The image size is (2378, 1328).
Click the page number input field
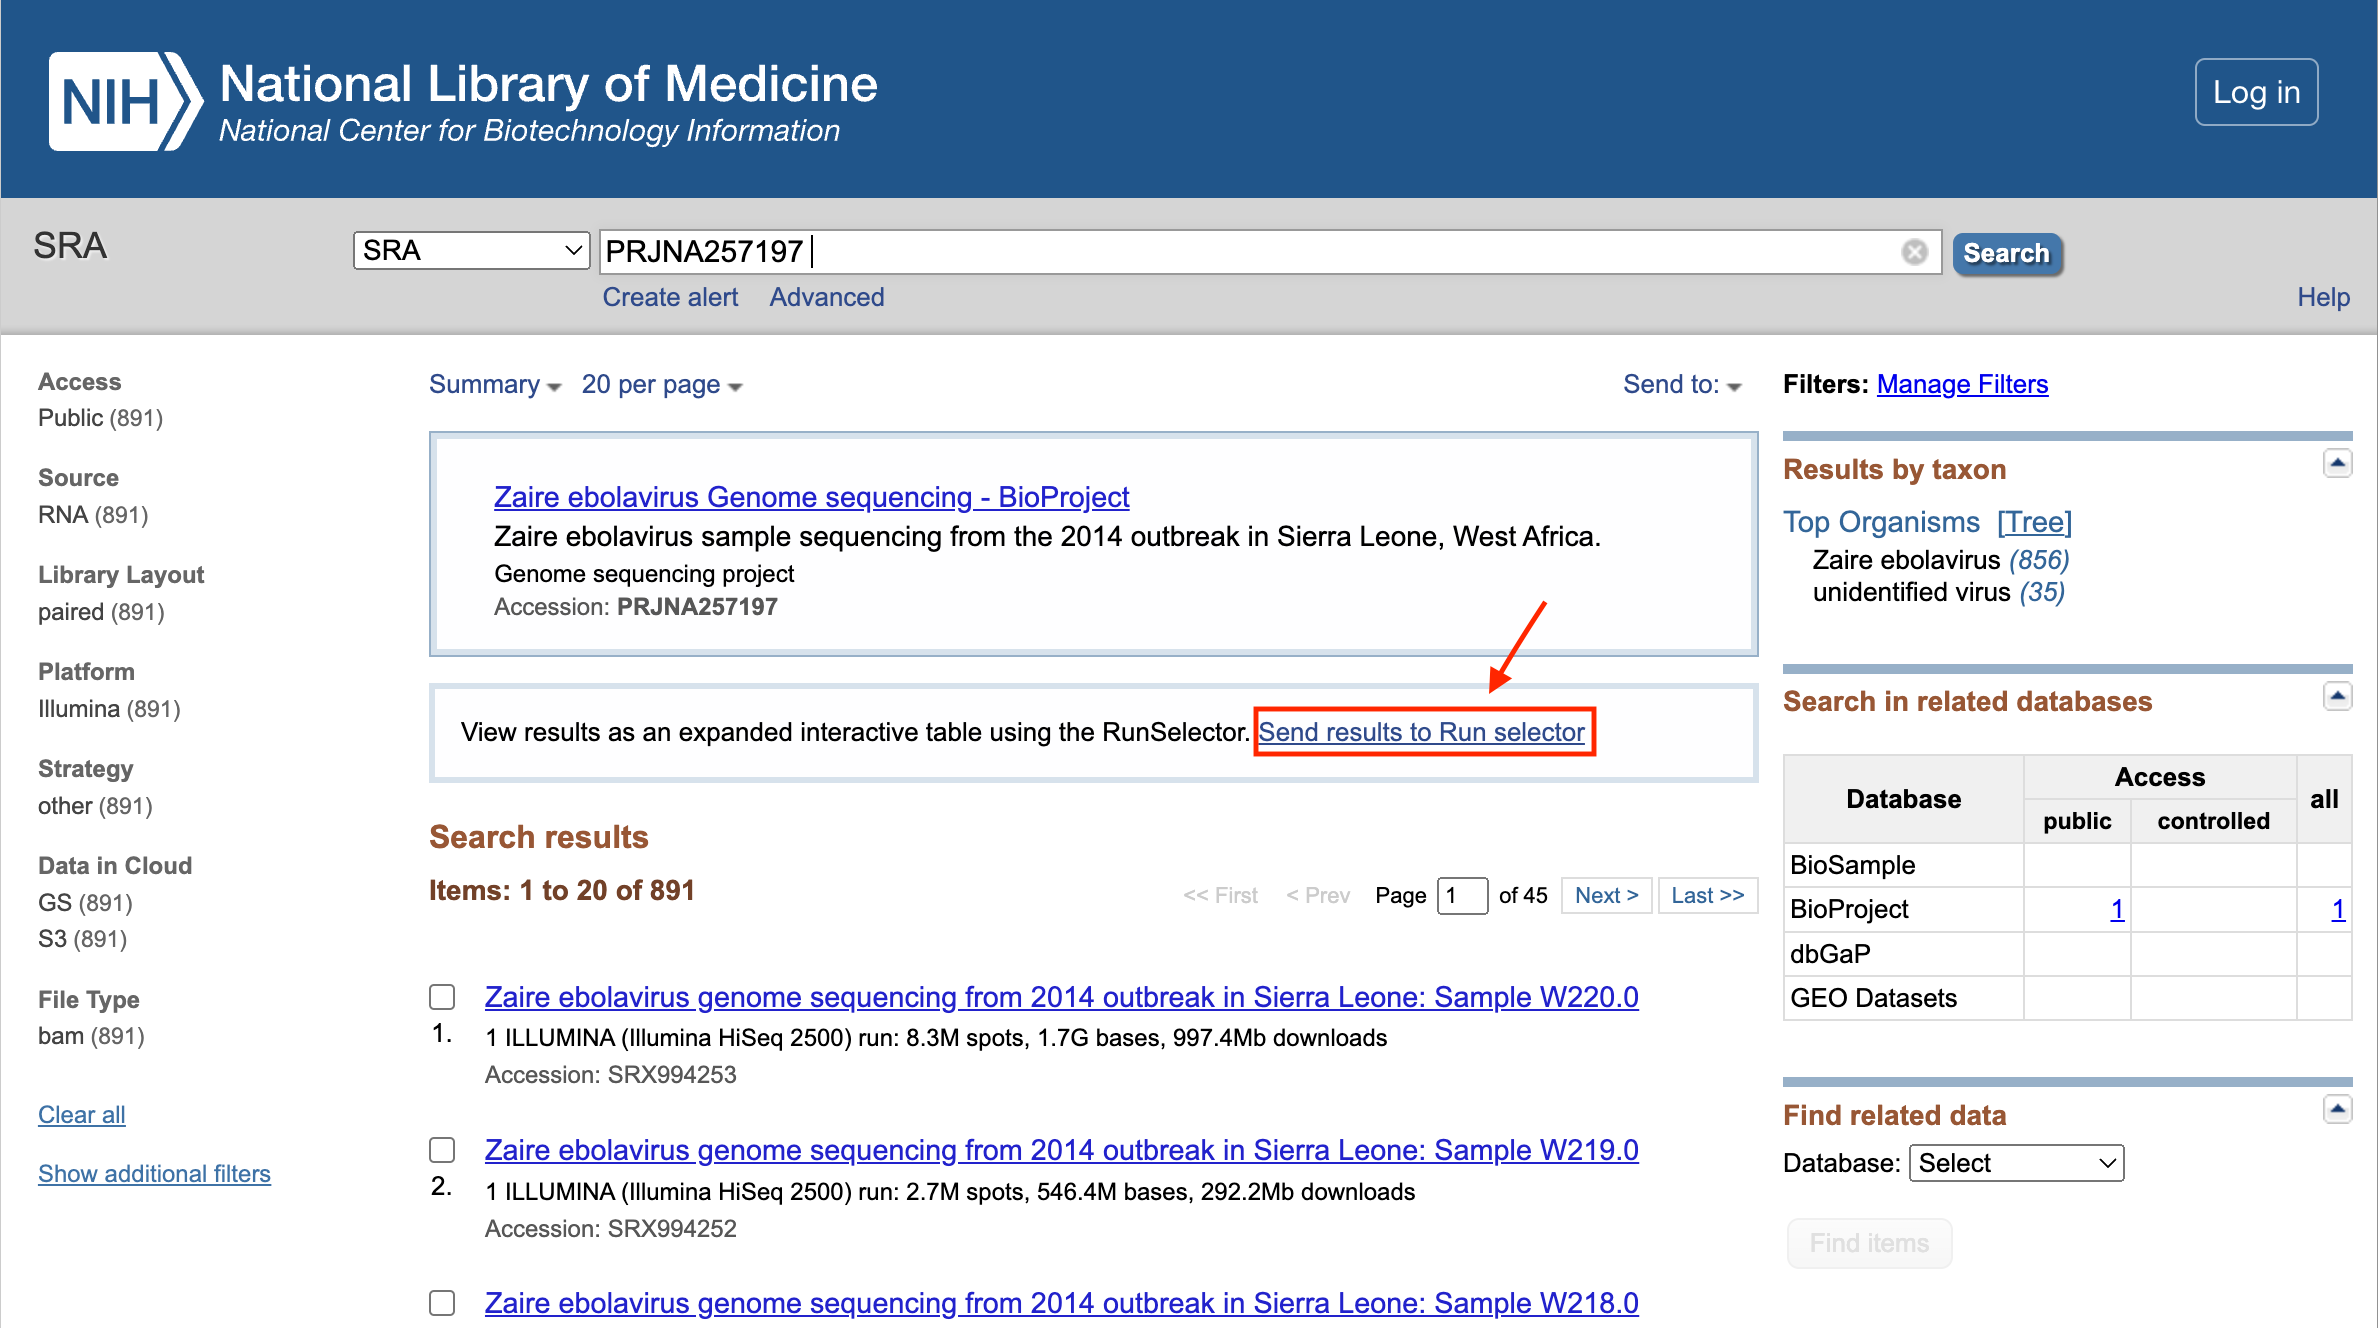(1461, 895)
